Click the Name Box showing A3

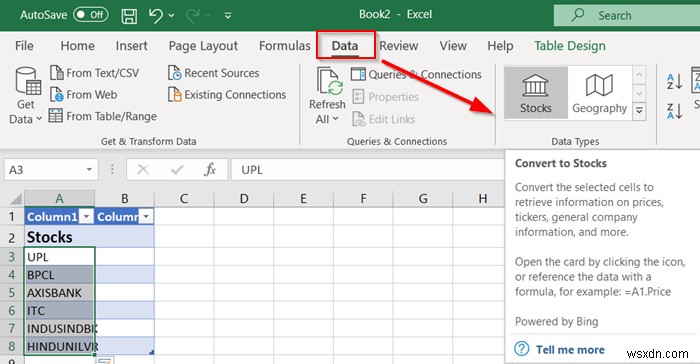tap(44, 170)
